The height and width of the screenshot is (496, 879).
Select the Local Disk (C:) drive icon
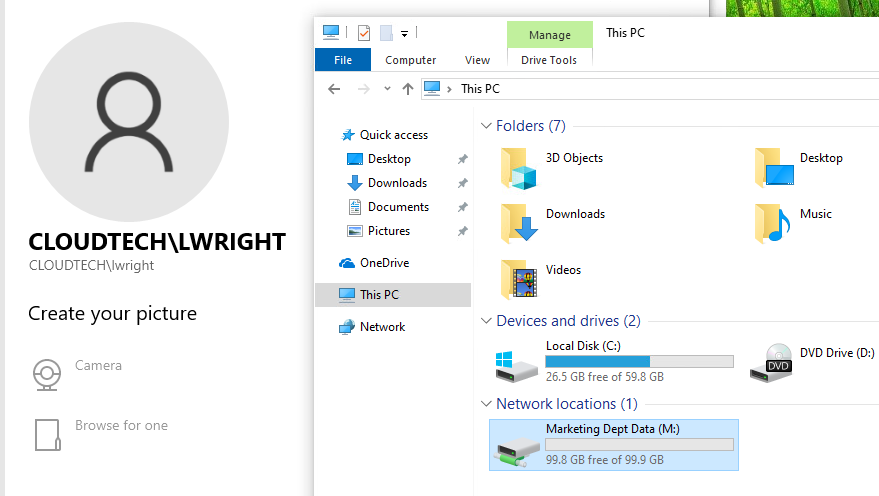tap(517, 363)
